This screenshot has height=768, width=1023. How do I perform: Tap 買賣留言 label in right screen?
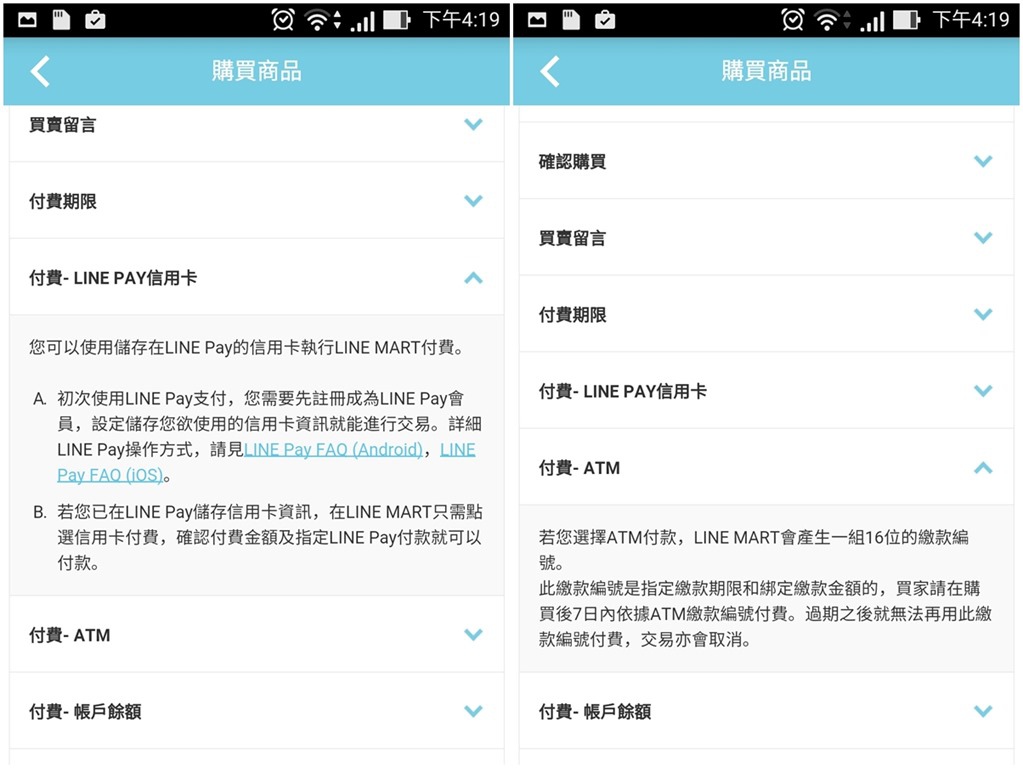572,238
